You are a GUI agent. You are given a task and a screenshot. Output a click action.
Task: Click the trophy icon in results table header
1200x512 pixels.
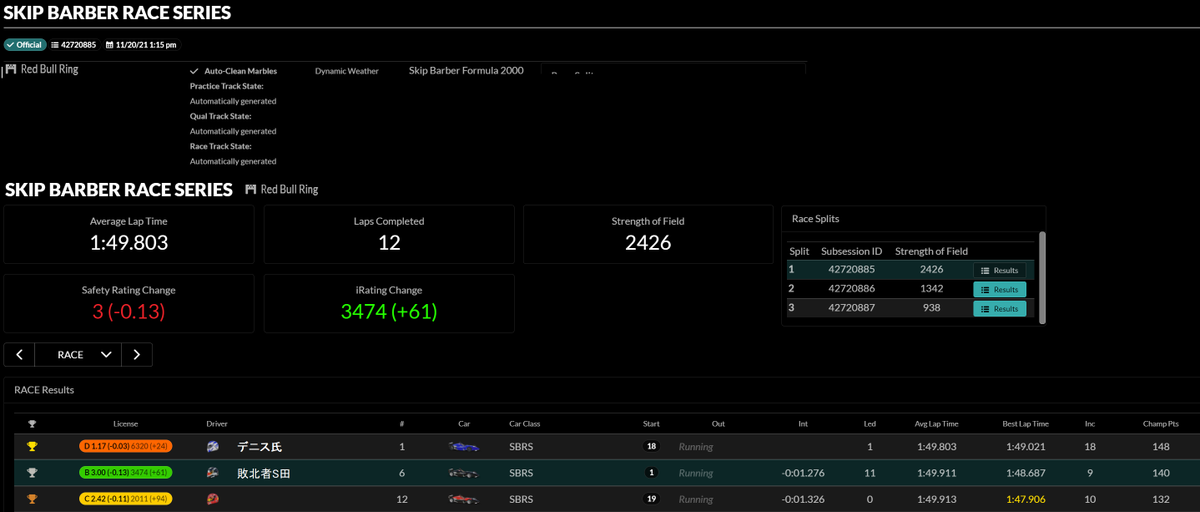(32, 424)
